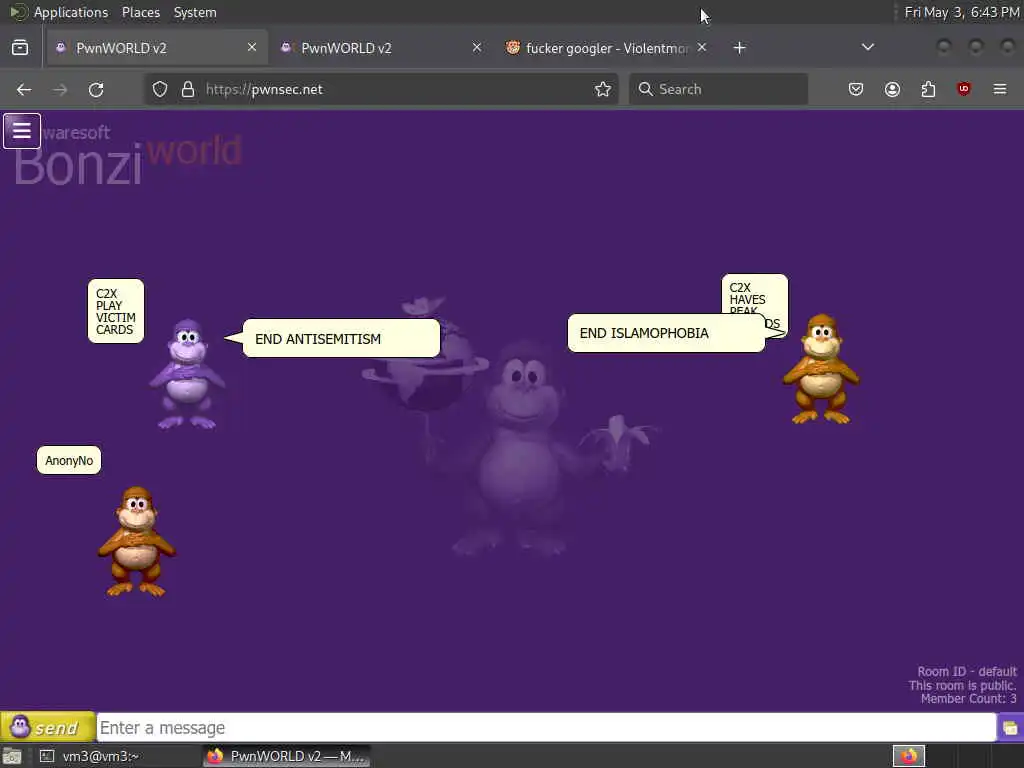Switch to first PwnWORLD v2 tab

pos(157,48)
